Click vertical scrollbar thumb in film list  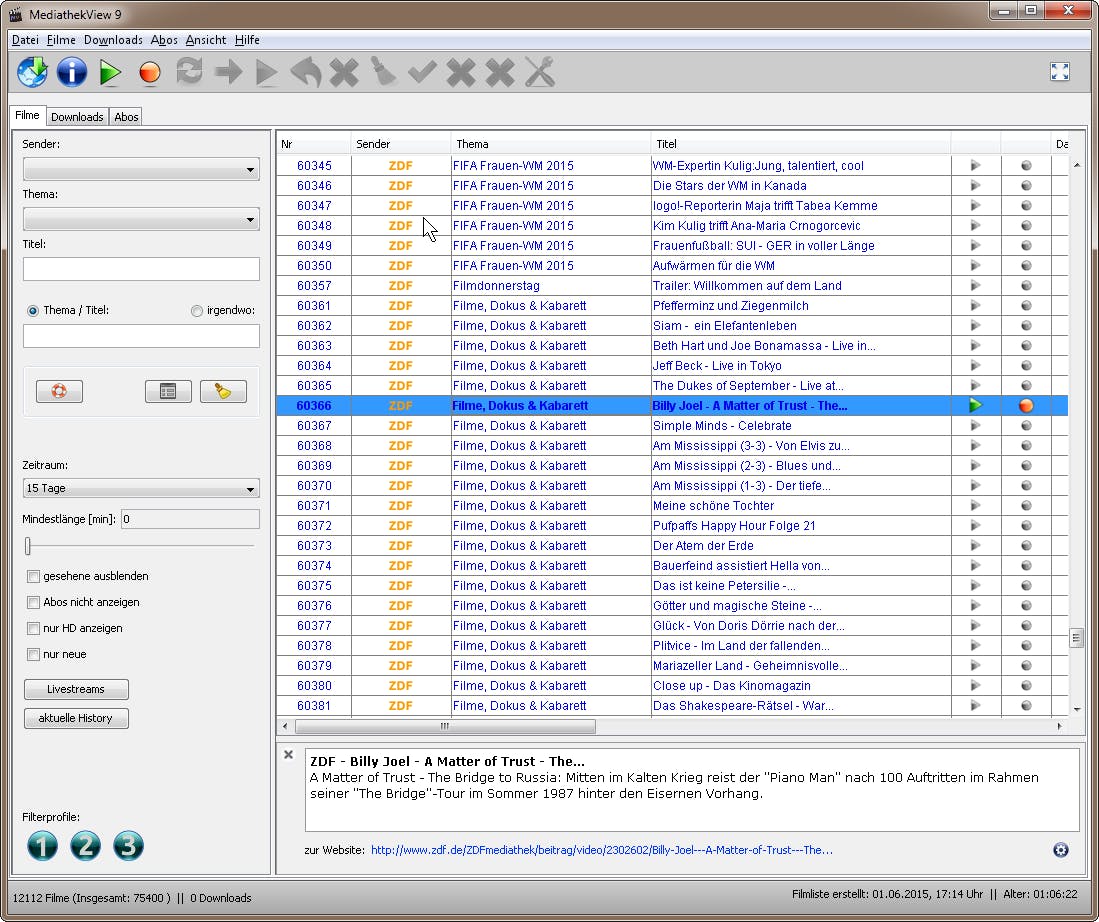(1076, 637)
